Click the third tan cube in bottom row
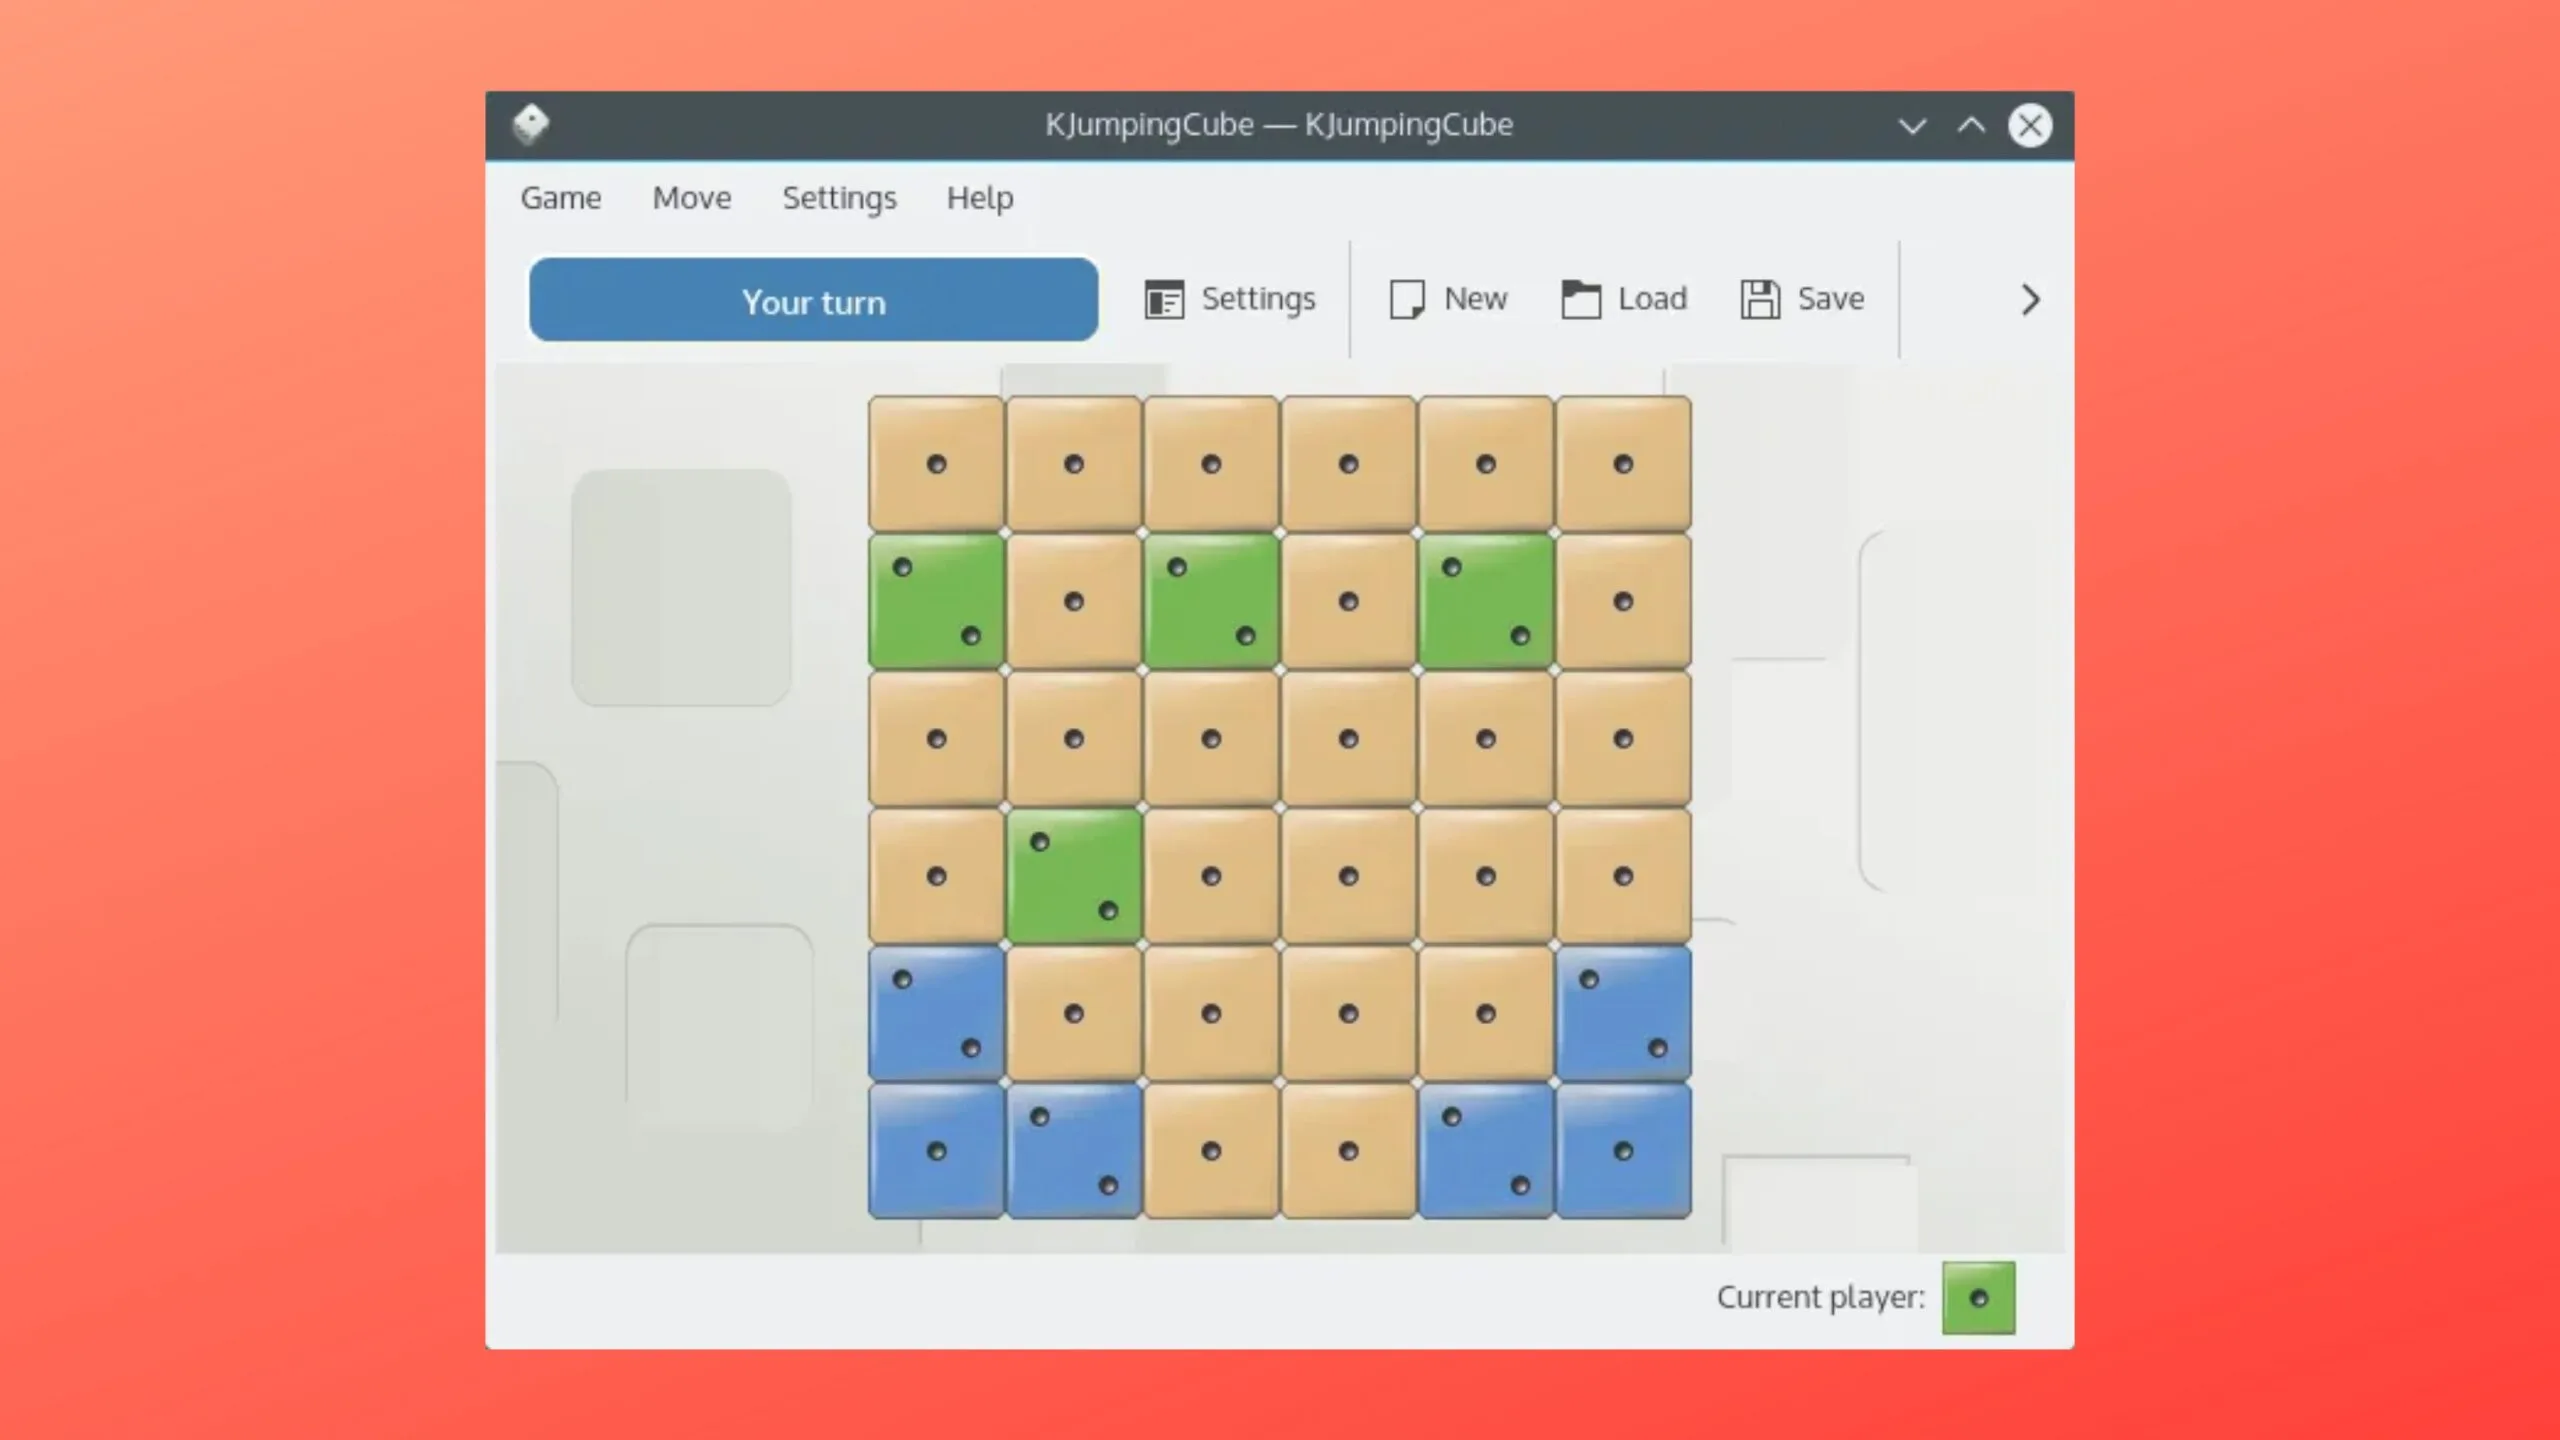The height and width of the screenshot is (1440, 2560). click(x=1211, y=1151)
